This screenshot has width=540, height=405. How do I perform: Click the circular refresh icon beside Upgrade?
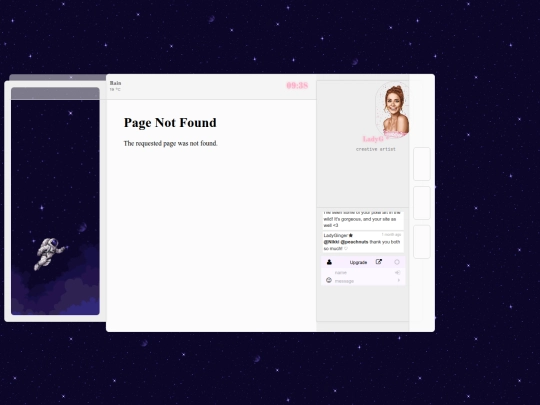(397, 262)
